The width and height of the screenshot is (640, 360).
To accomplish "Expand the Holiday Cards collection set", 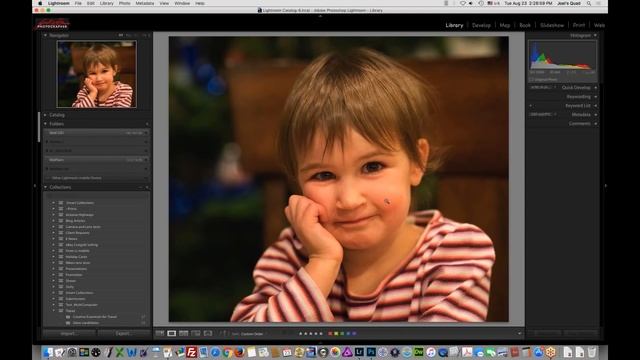I will tap(53, 257).
